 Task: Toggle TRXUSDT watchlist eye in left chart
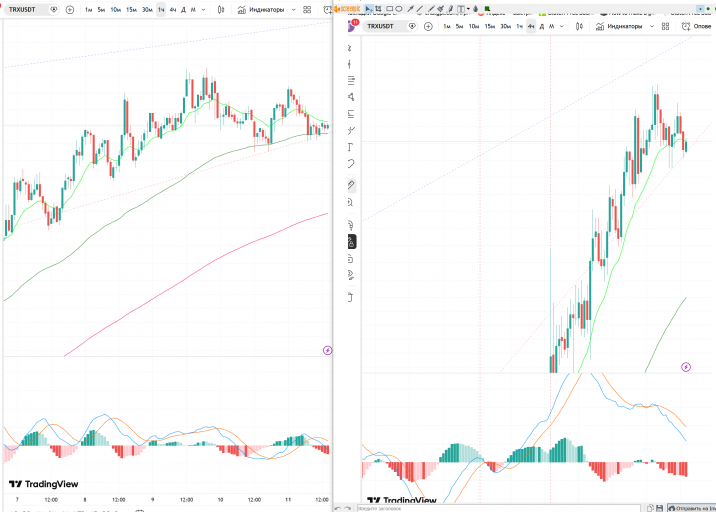[54, 10]
